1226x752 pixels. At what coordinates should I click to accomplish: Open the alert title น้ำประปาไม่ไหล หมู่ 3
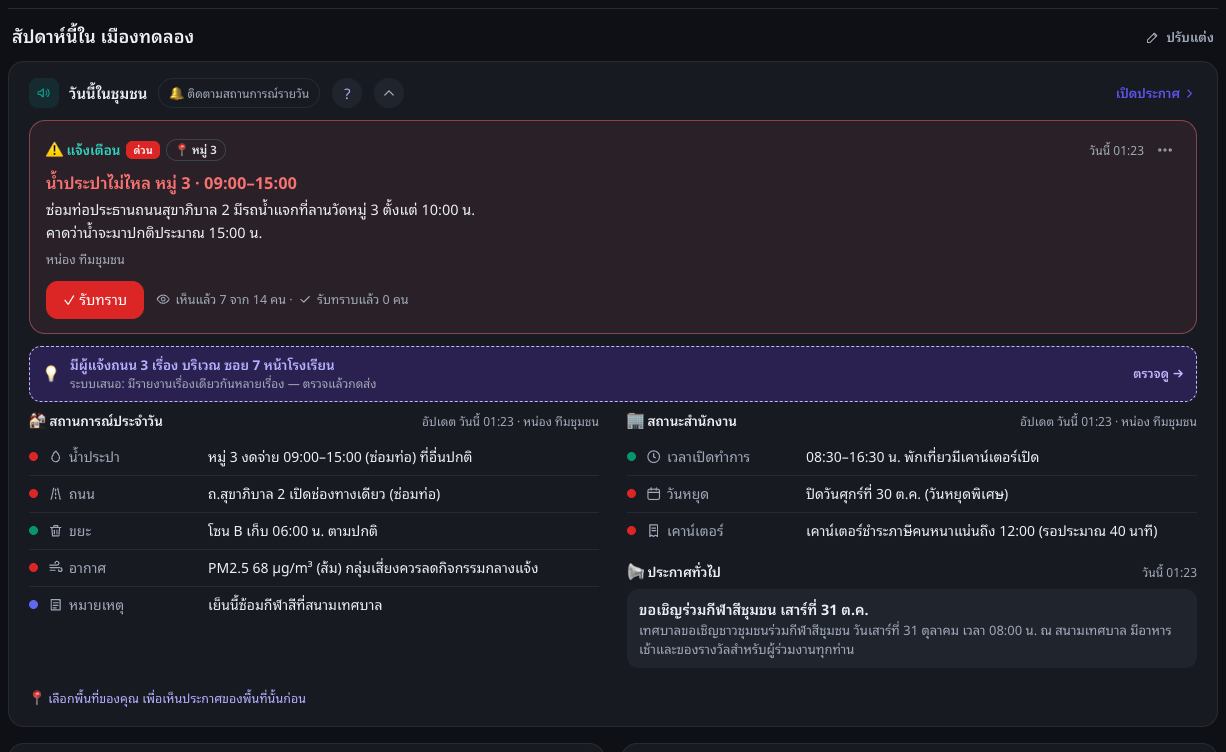click(x=171, y=183)
